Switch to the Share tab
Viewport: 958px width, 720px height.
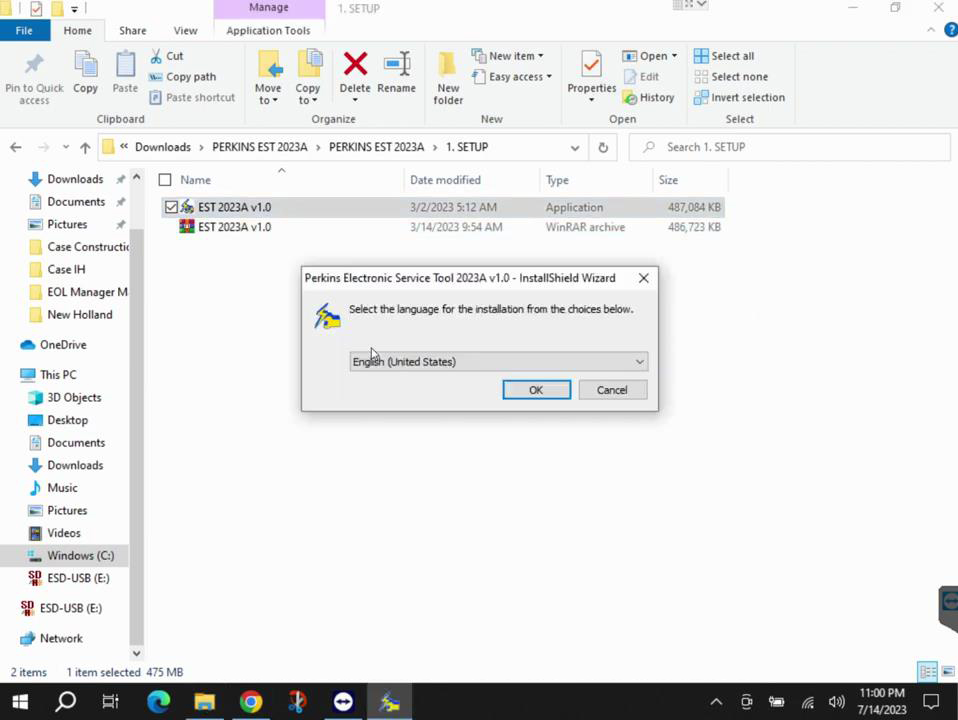(x=133, y=31)
